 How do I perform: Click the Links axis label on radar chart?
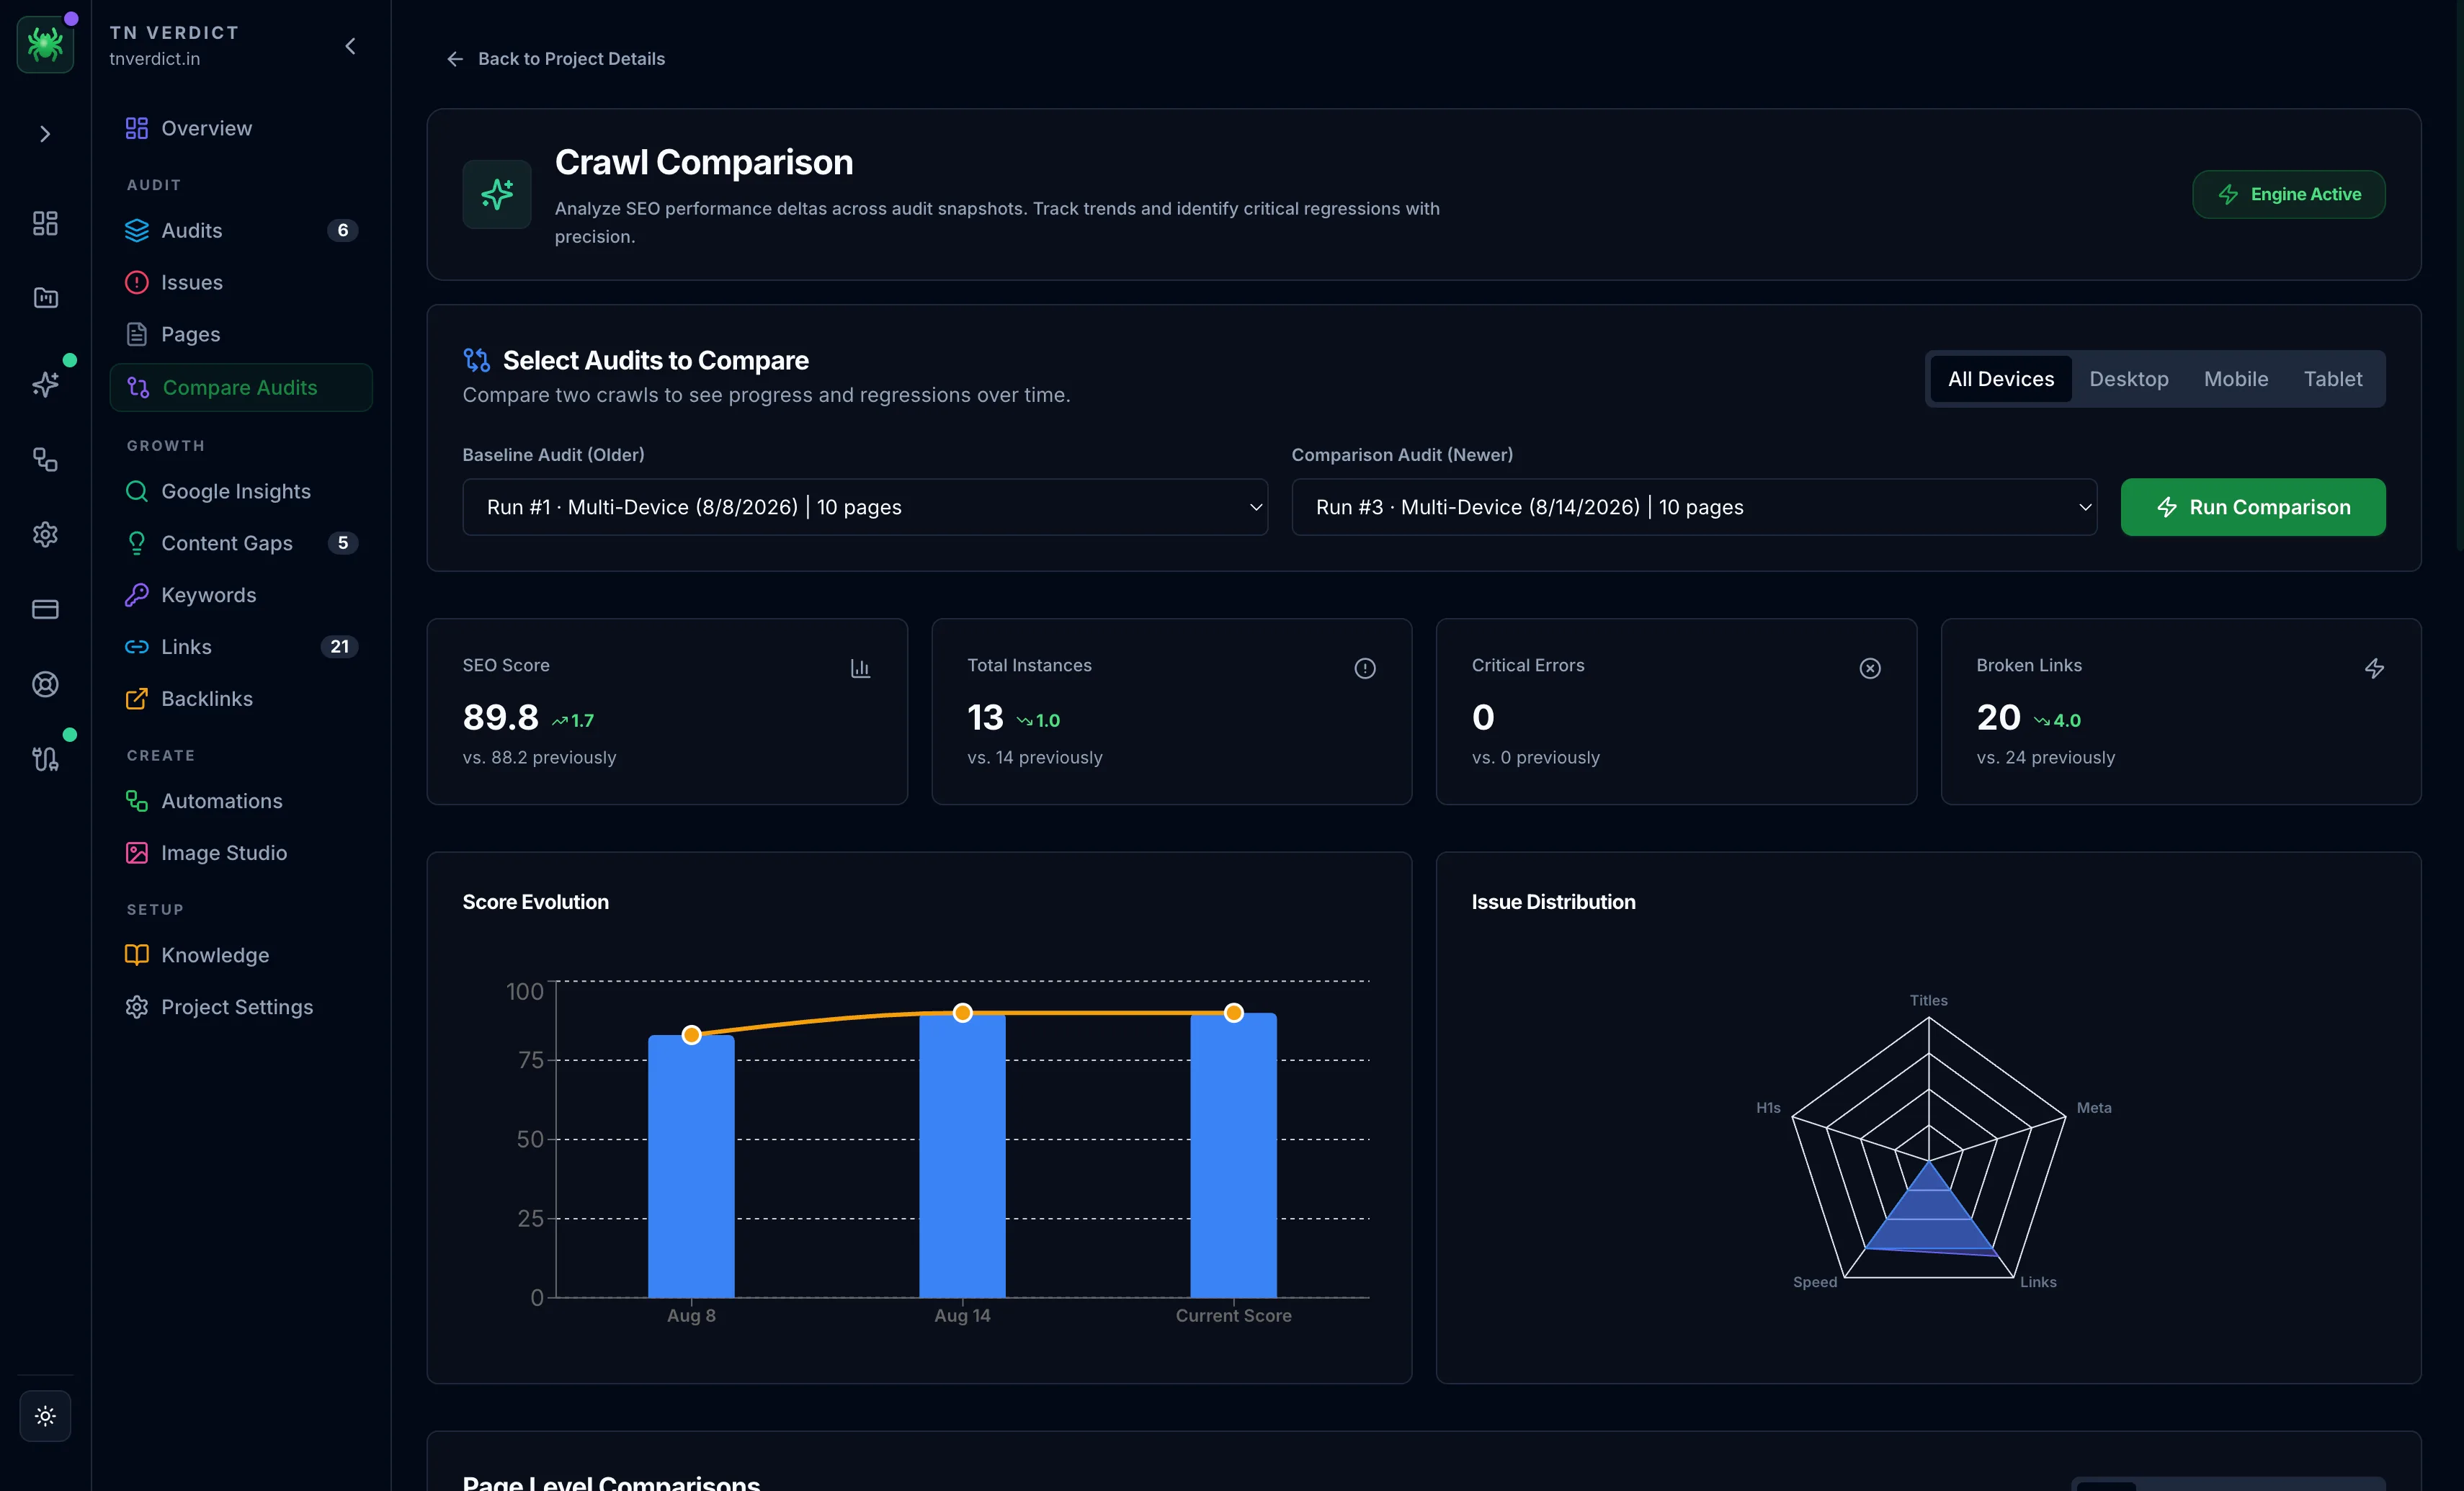tap(2038, 1282)
